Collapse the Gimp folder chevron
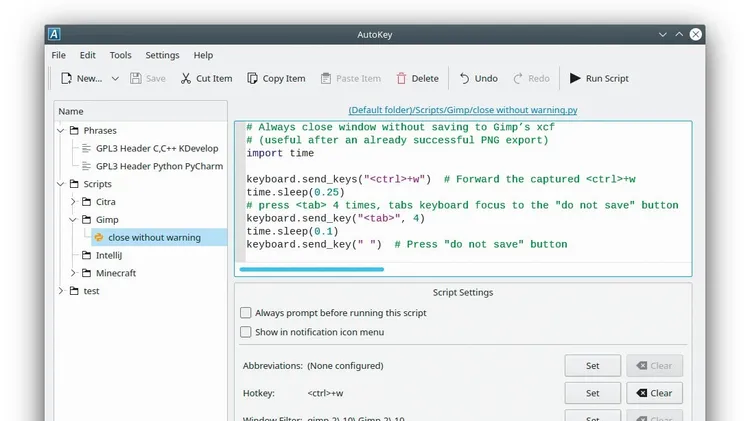Screen dimensions: 750x421 coord(73,220)
